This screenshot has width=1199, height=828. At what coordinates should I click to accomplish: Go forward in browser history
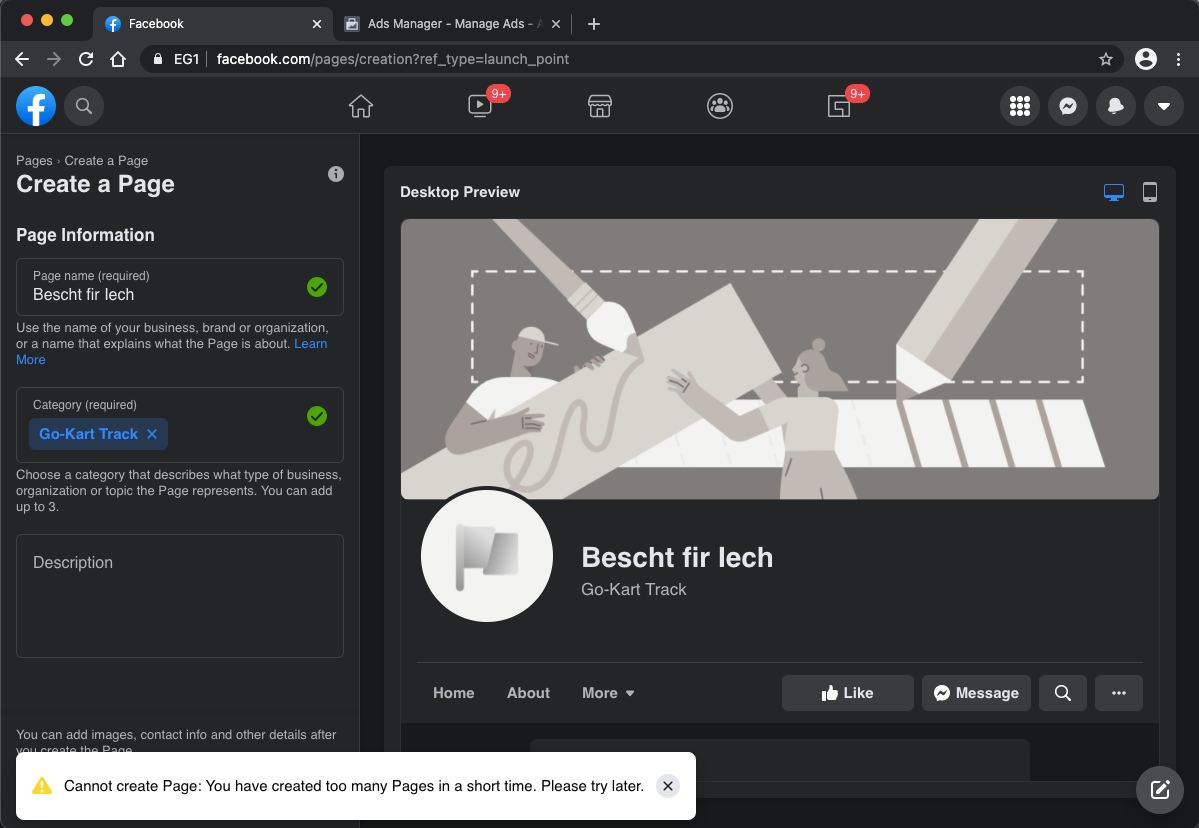click(x=54, y=59)
